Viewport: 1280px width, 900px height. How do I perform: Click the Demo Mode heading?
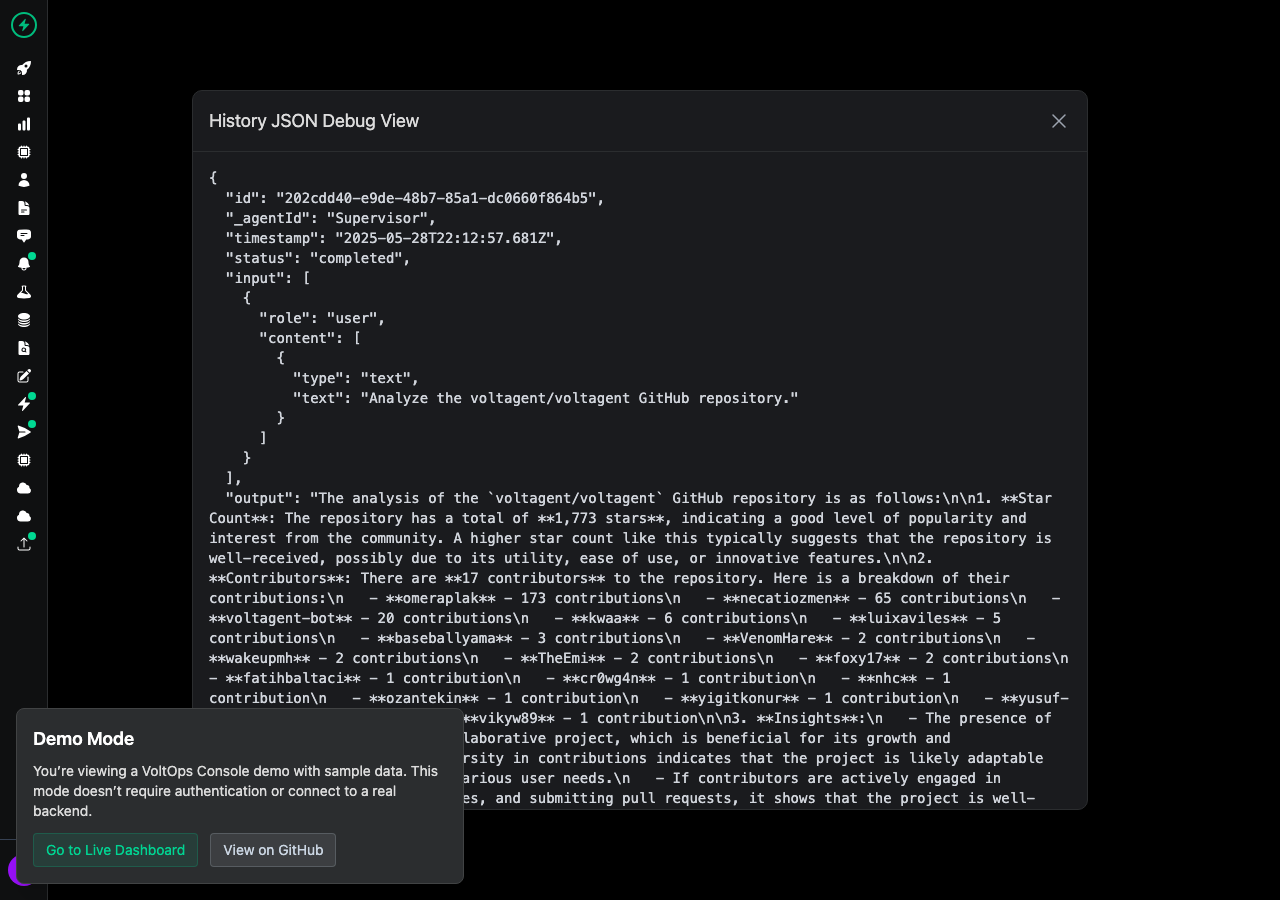83,739
